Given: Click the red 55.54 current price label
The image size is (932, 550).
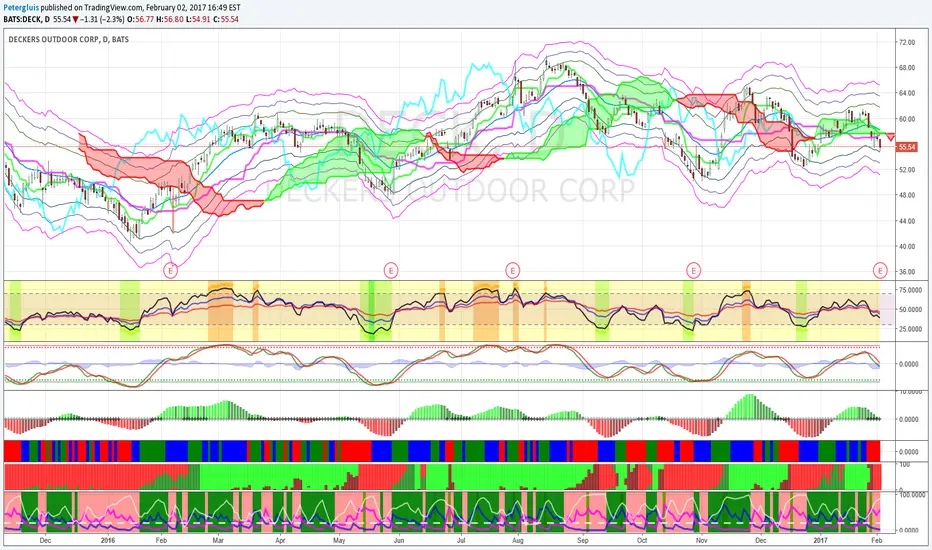Looking at the screenshot, I should (x=906, y=147).
